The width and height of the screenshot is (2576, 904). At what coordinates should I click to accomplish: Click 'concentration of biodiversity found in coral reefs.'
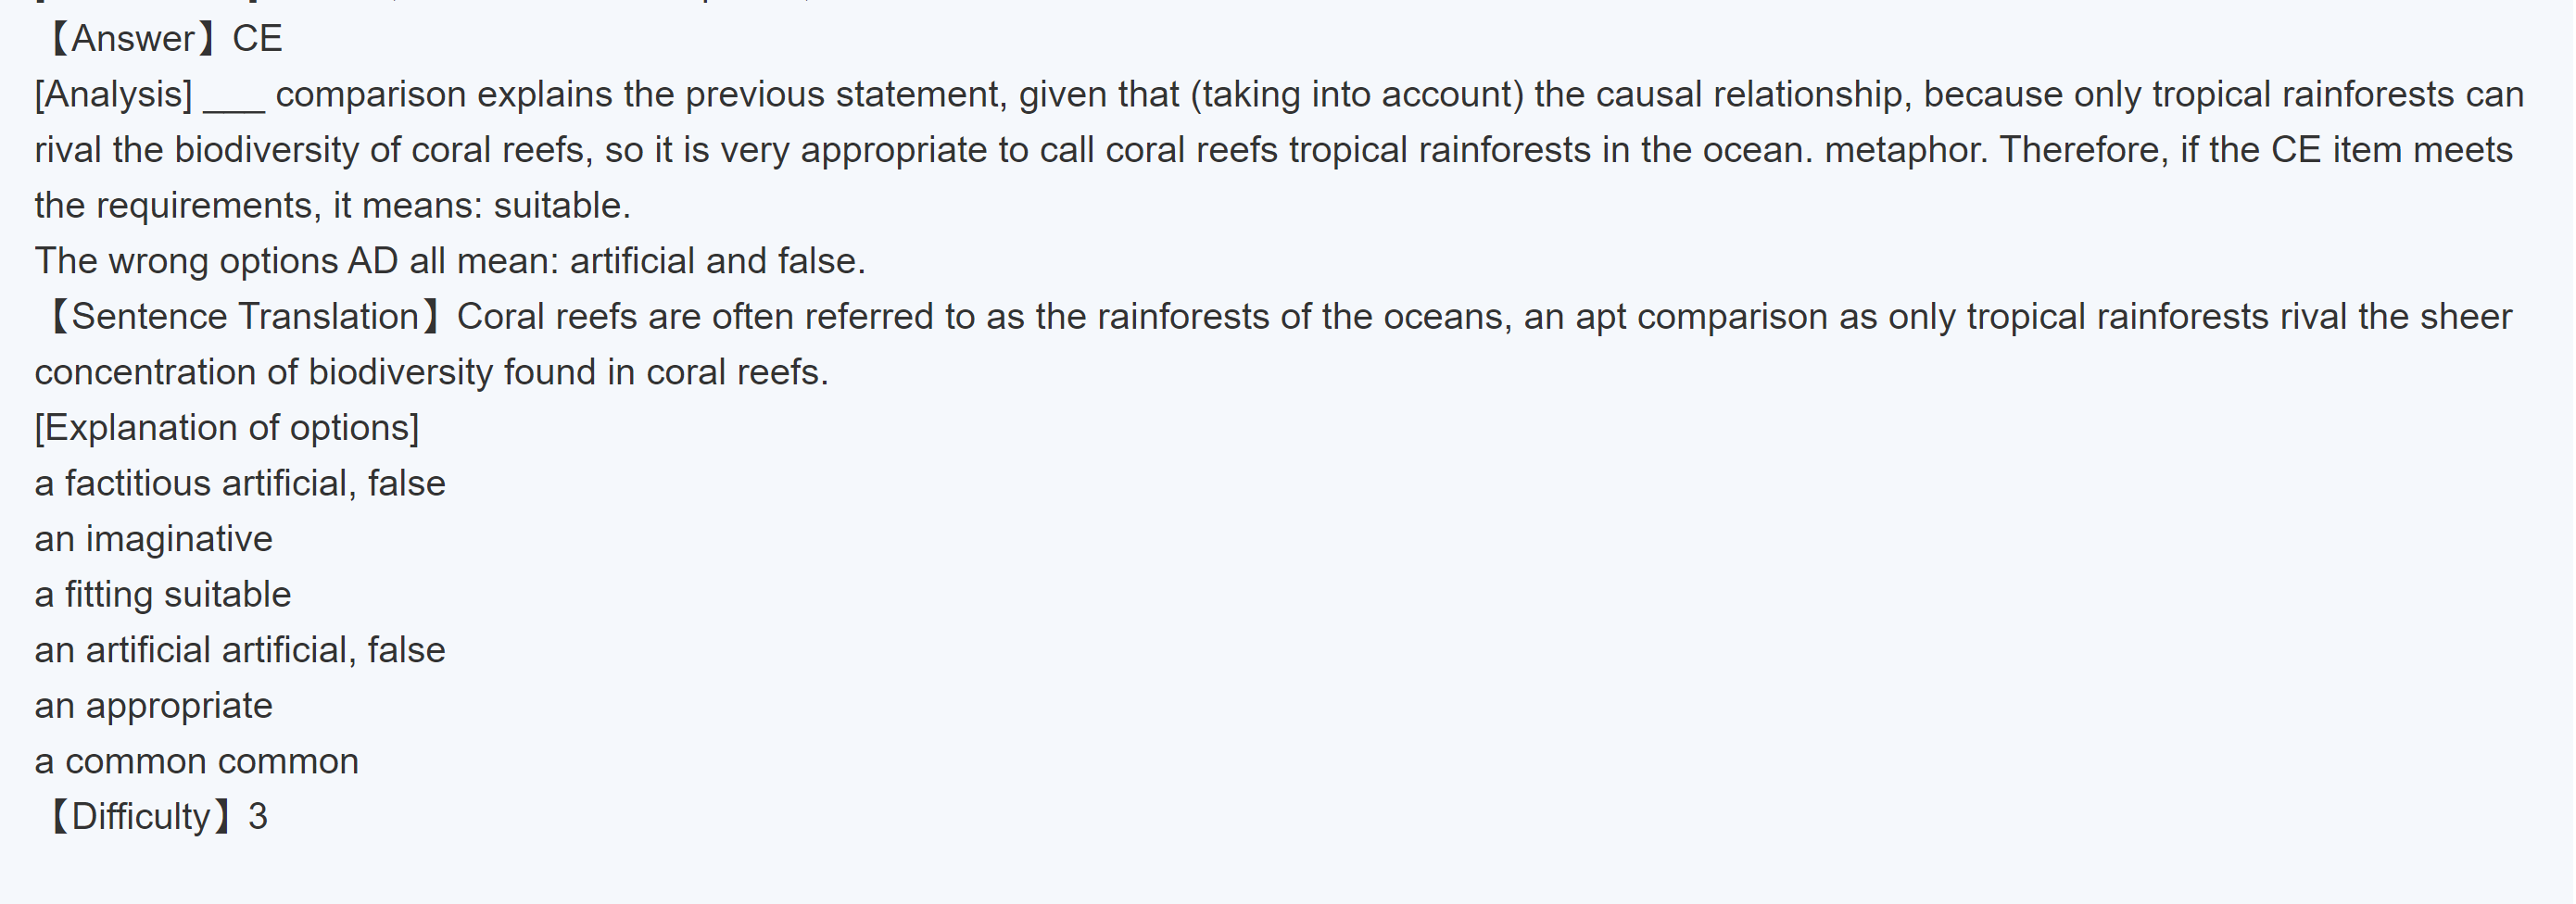pyautogui.click(x=431, y=372)
